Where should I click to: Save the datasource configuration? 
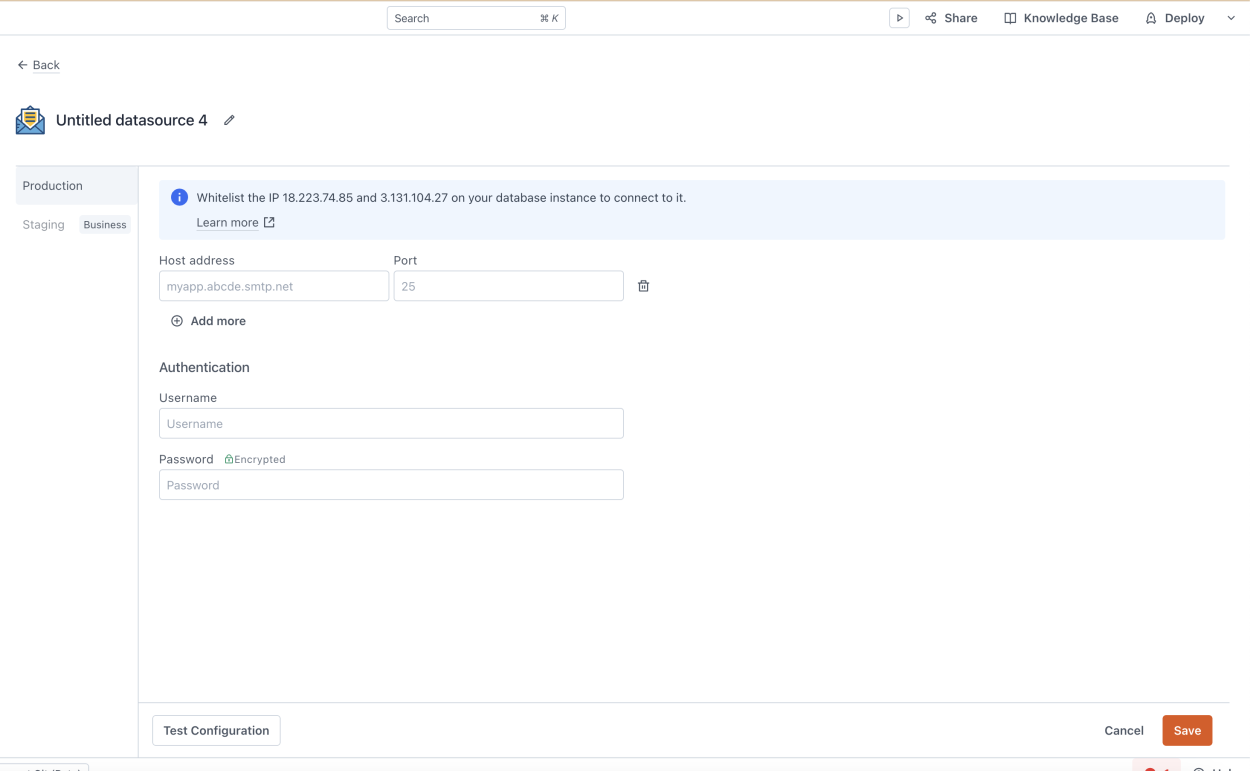[x=1187, y=730]
